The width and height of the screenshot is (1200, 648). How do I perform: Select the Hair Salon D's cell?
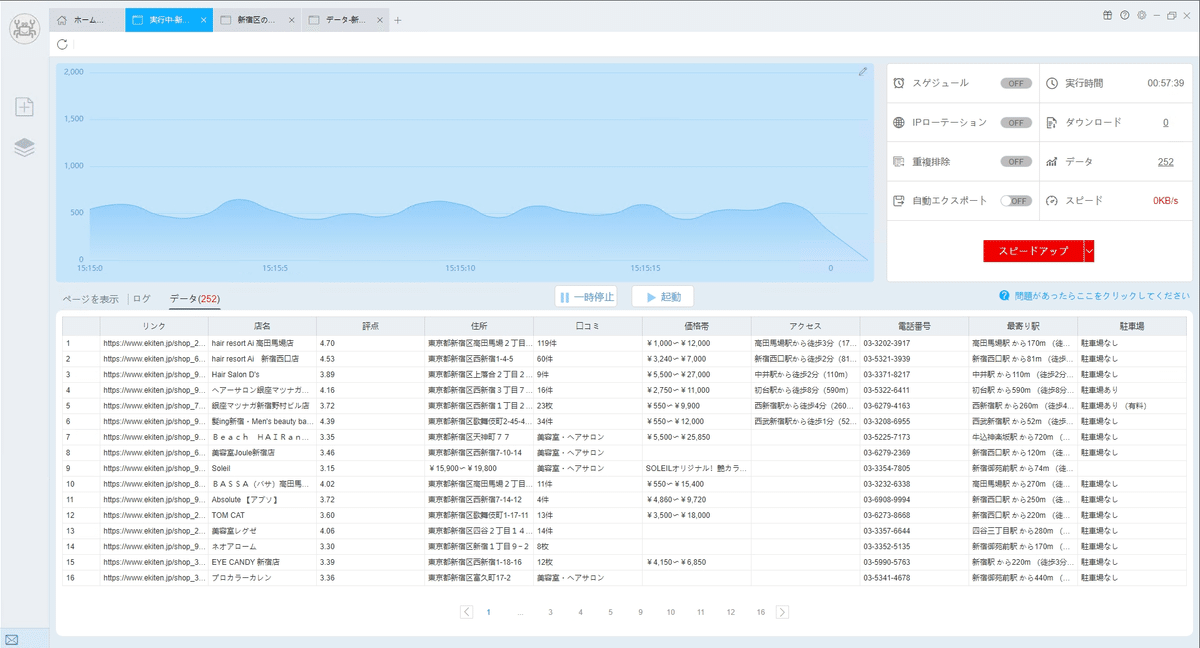pyautogui.click(x=262, y=374)
